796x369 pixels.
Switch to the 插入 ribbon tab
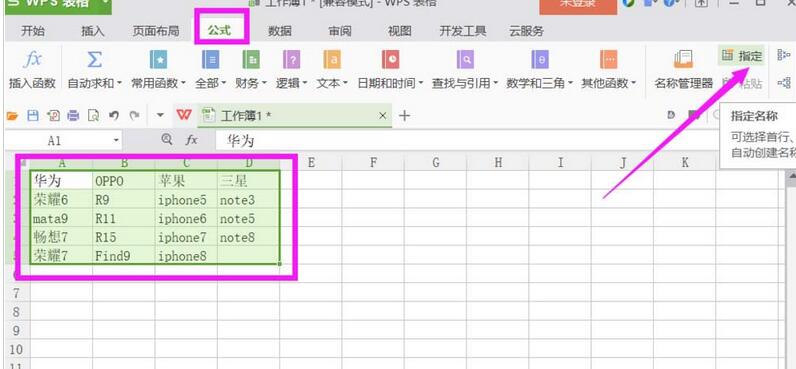(x=92, y=31)
